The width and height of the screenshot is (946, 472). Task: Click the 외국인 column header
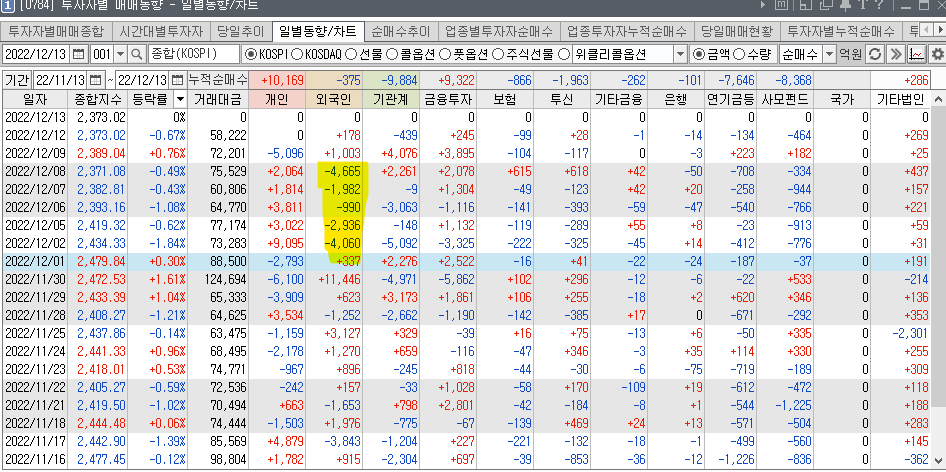337,99
